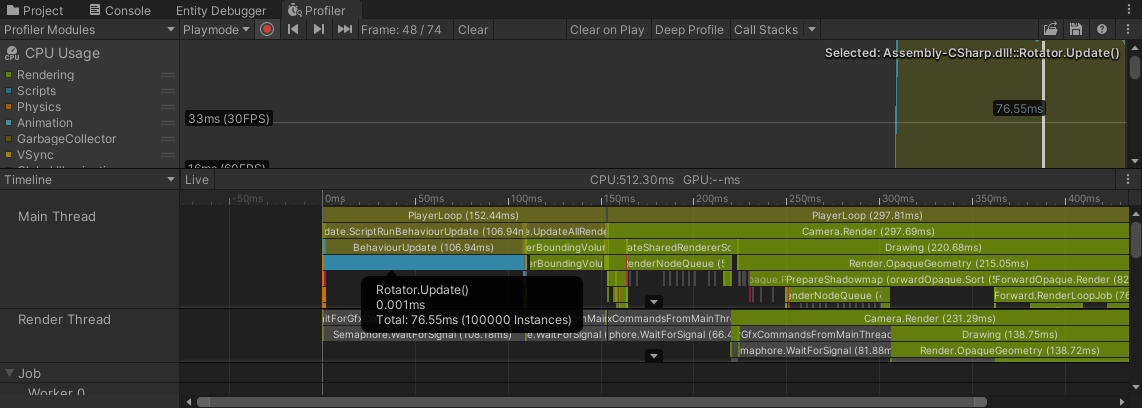
Task: Click the CPU Usage module icon
Action: pyautogui.click(x=12, y=53)
